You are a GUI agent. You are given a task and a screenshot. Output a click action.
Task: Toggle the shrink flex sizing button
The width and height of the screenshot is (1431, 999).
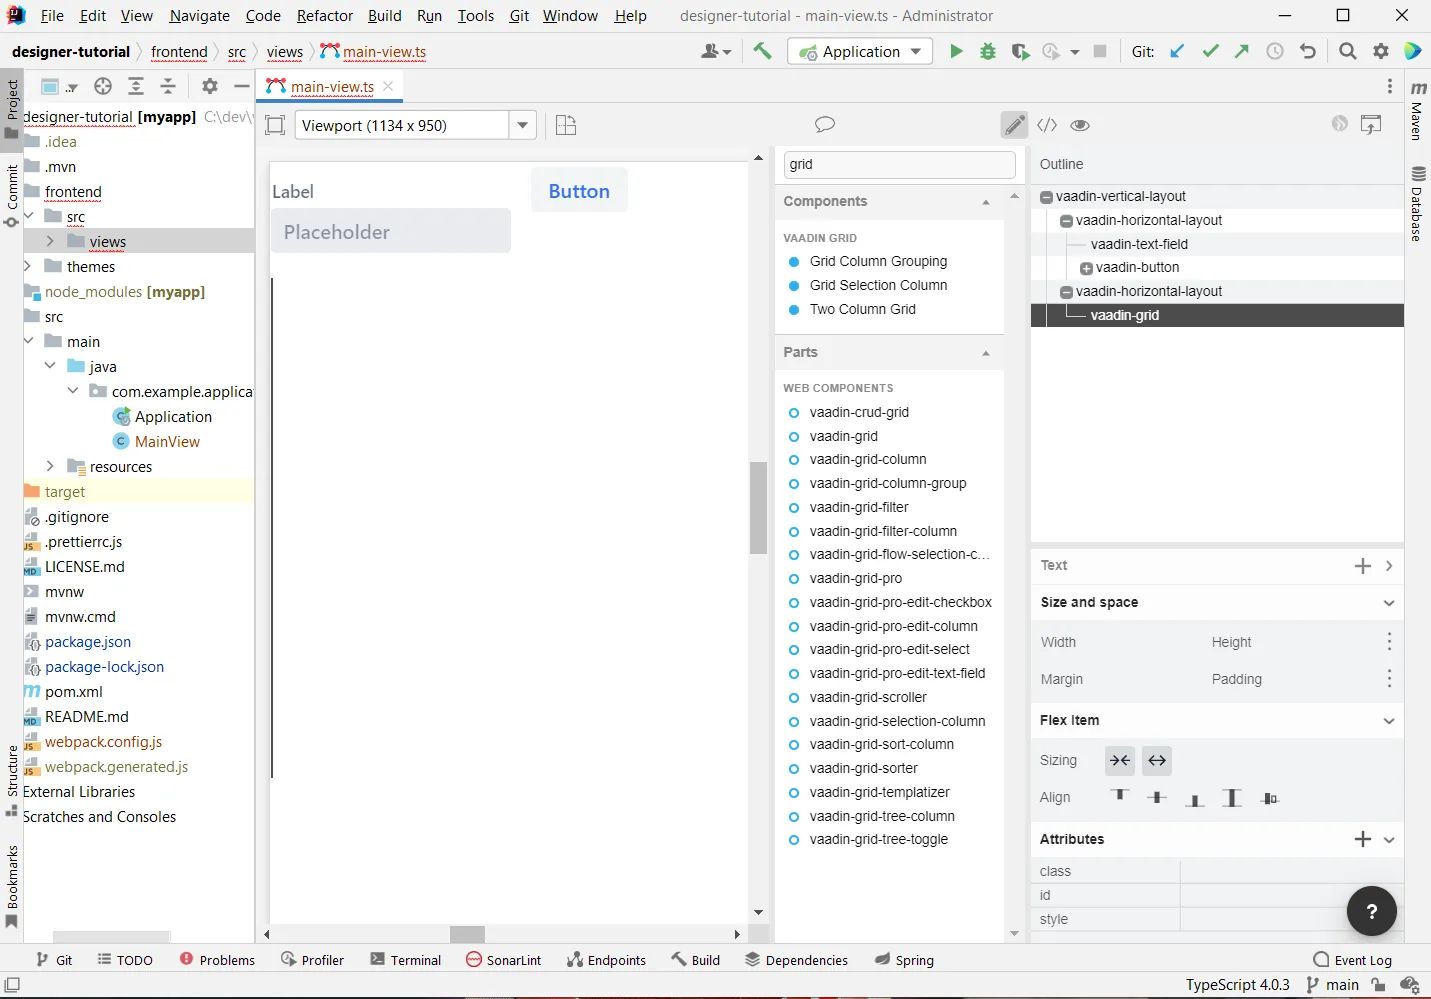tap(1120, 761)
